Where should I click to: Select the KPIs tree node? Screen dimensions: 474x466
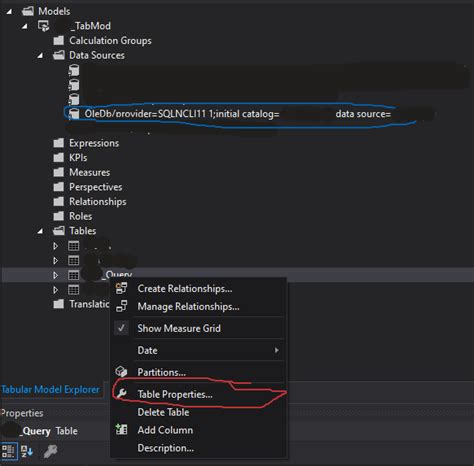[78, 158]
